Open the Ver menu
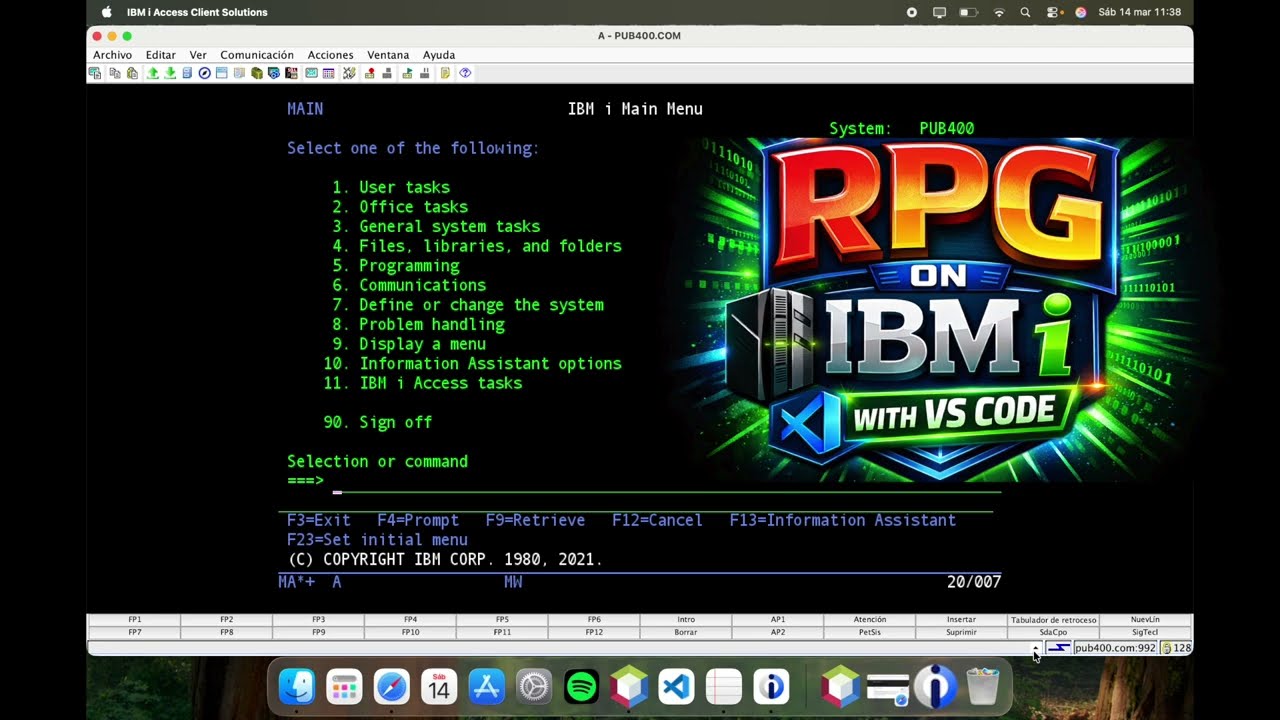The width and height of the screenshot is (1280, 720). coord(198,55)
